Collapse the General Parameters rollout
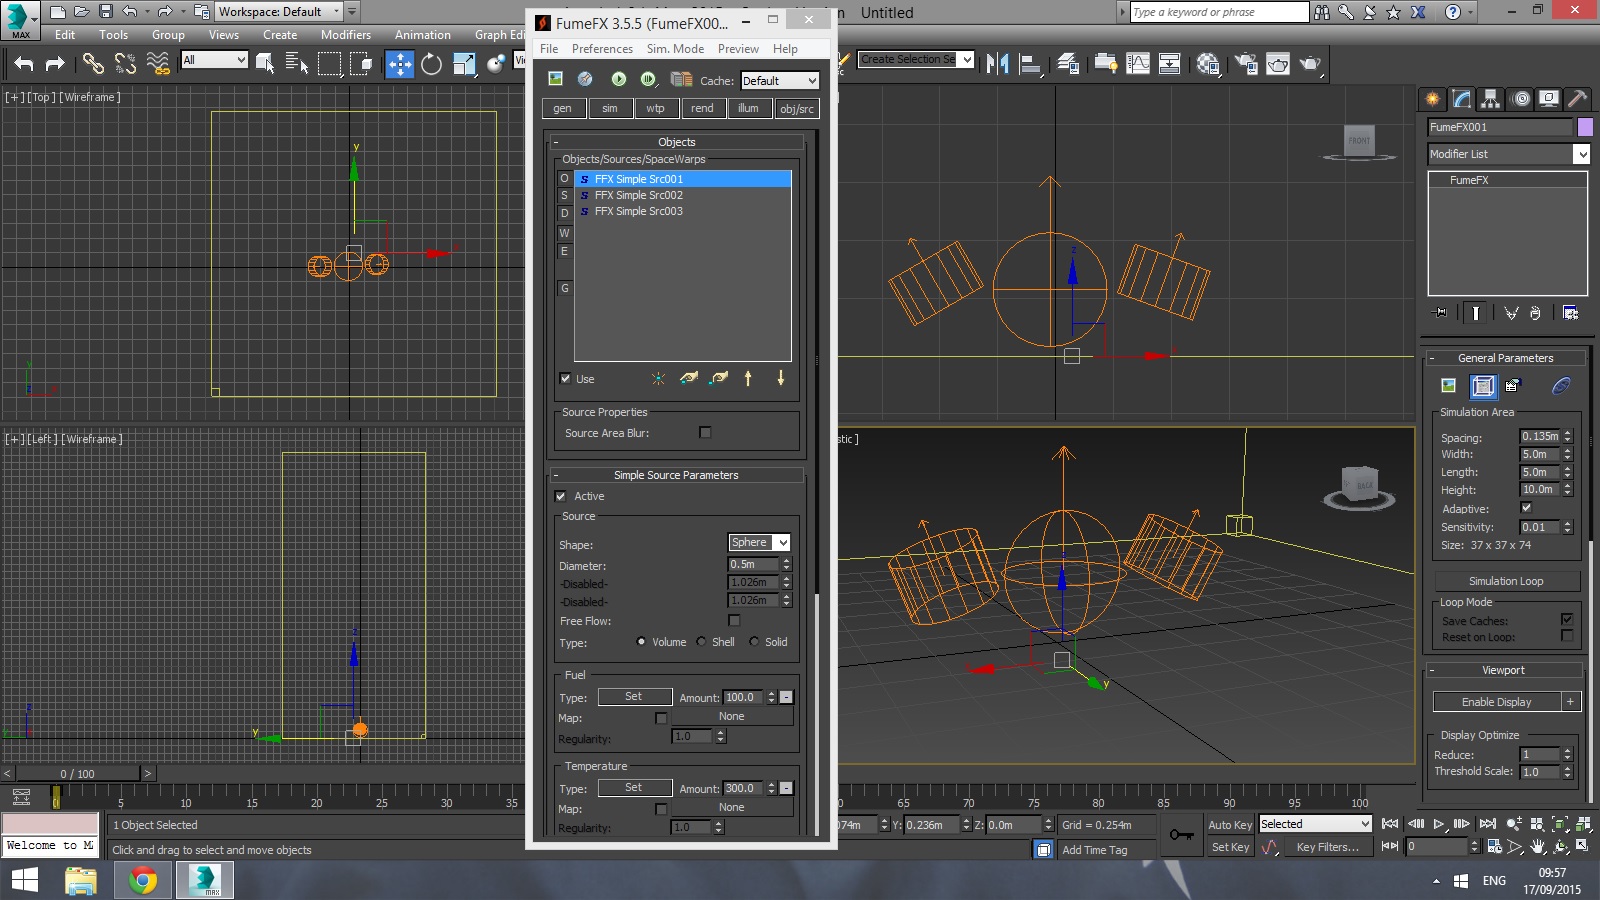 point(1505,358)
